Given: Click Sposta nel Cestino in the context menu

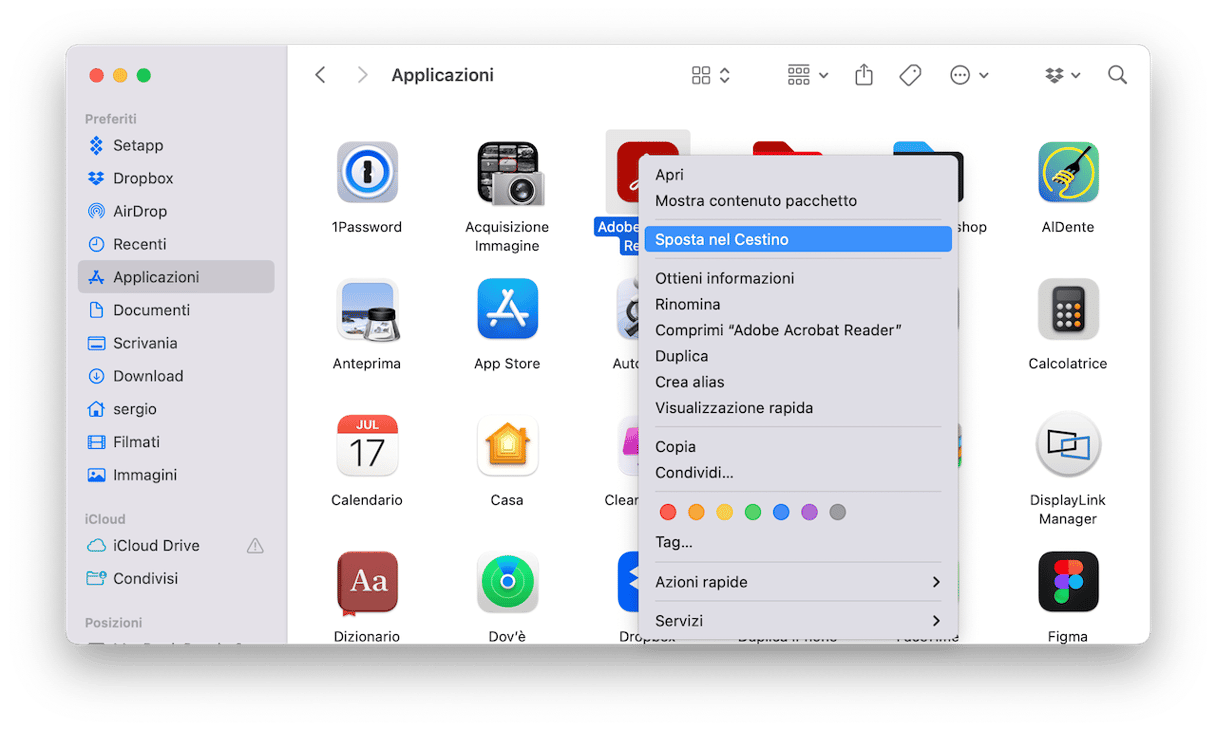Looking at the screenshot, I should point(798,240).
